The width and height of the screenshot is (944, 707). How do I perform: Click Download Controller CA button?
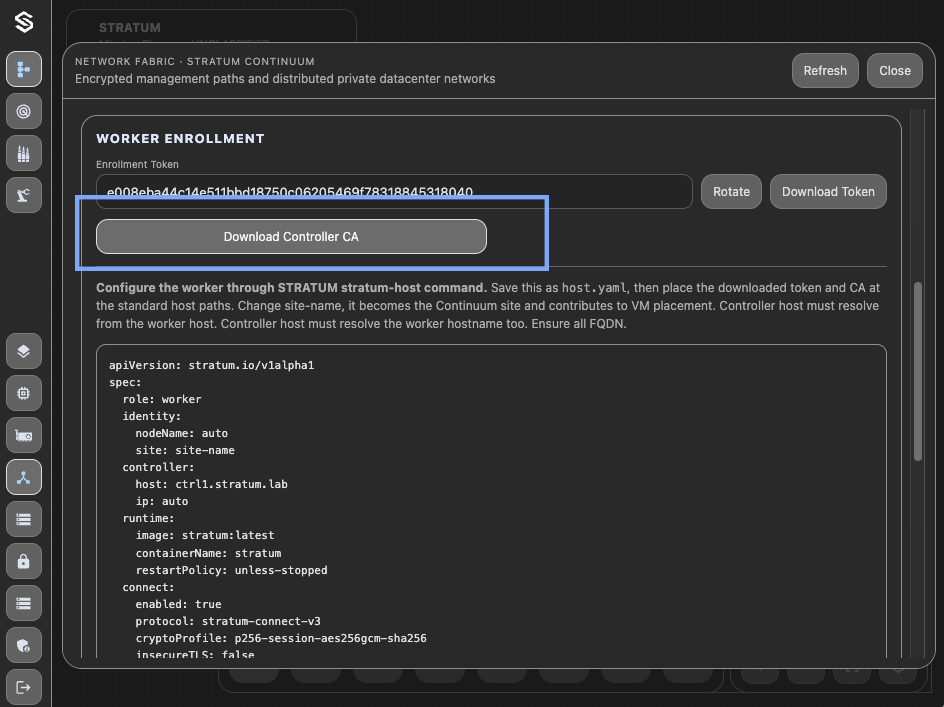click(291, 237)
